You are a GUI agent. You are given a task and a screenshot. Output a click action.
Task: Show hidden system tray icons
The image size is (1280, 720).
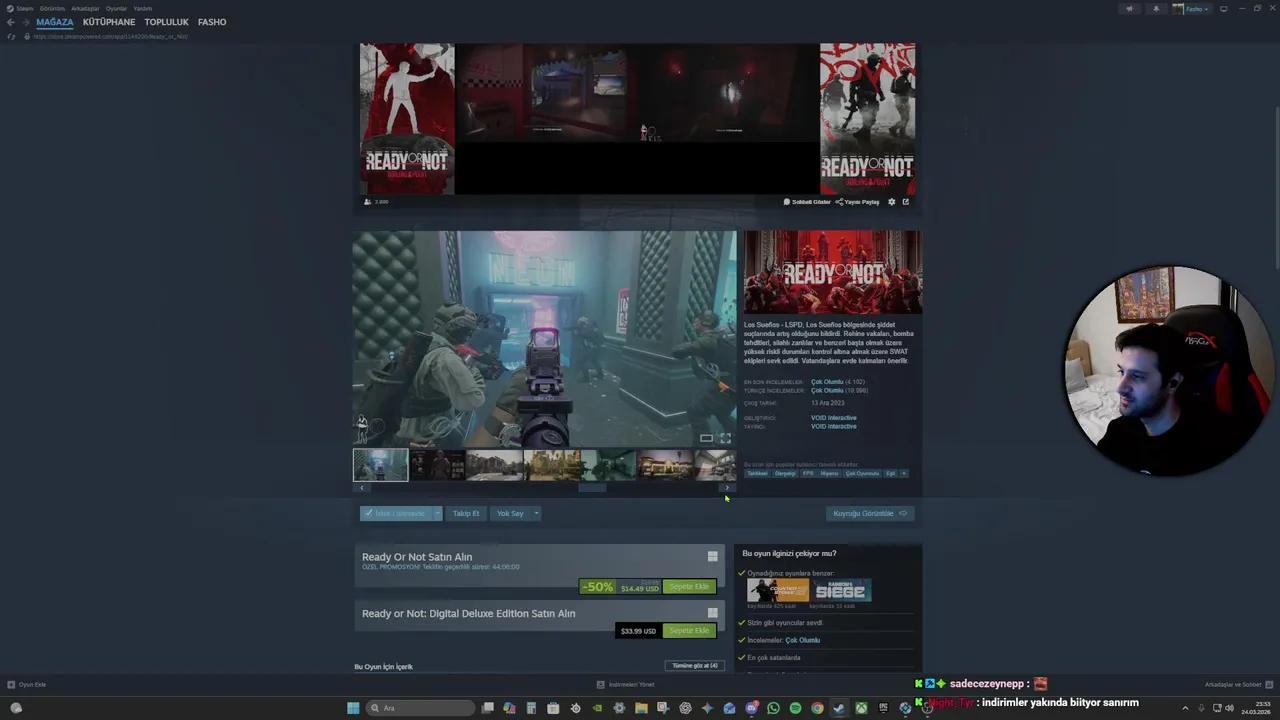tap(1185, 708)
